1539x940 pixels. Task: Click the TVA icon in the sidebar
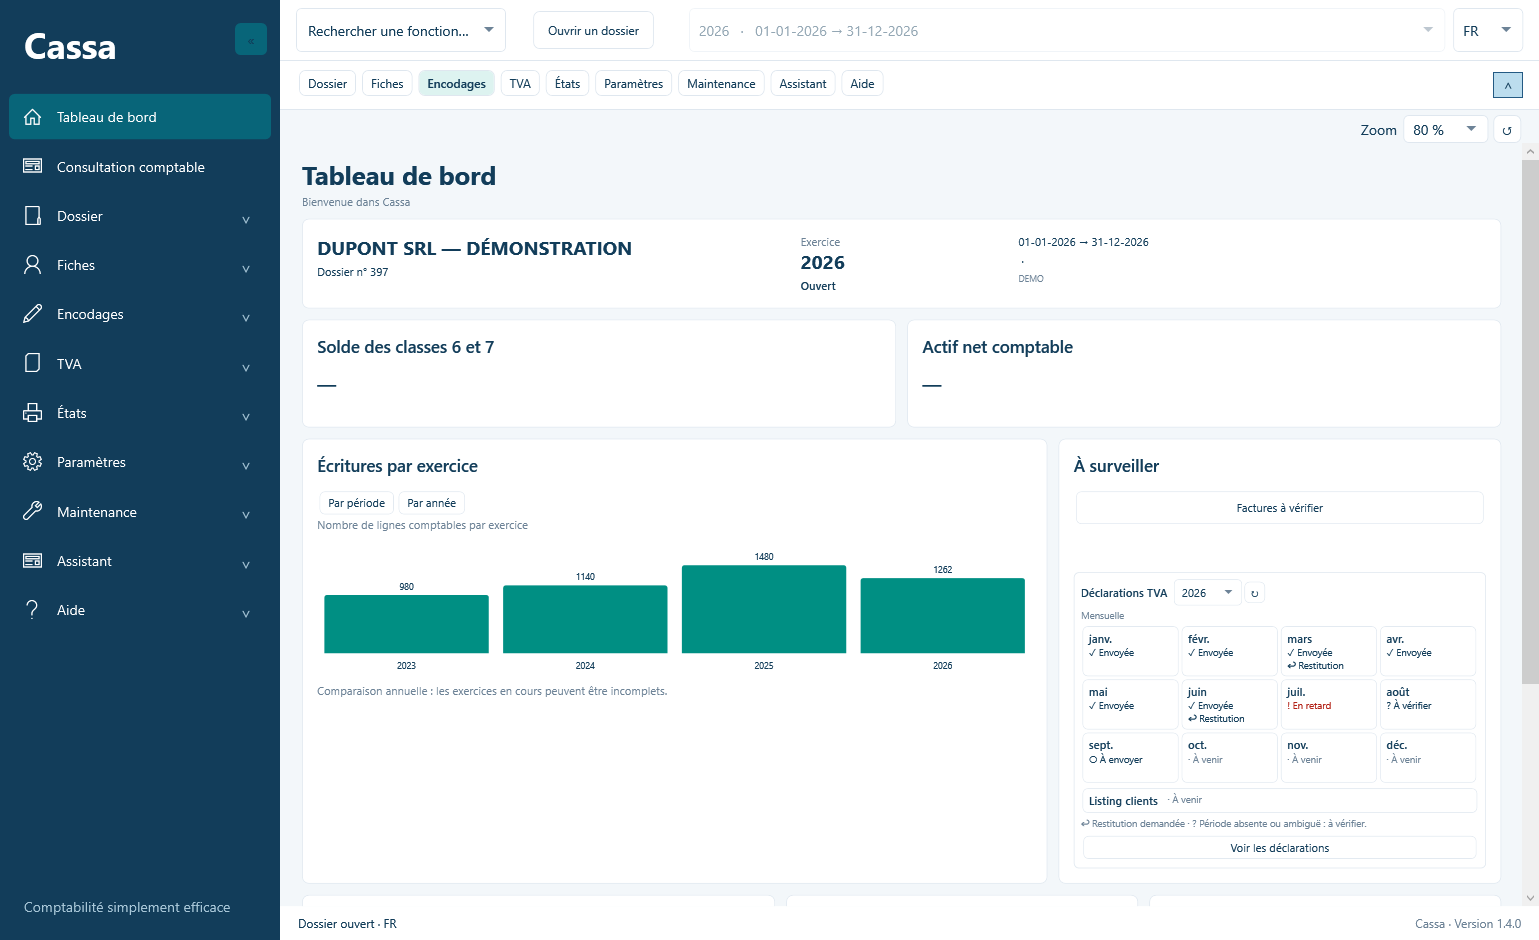pyautogui.click(x=33, y=363)
